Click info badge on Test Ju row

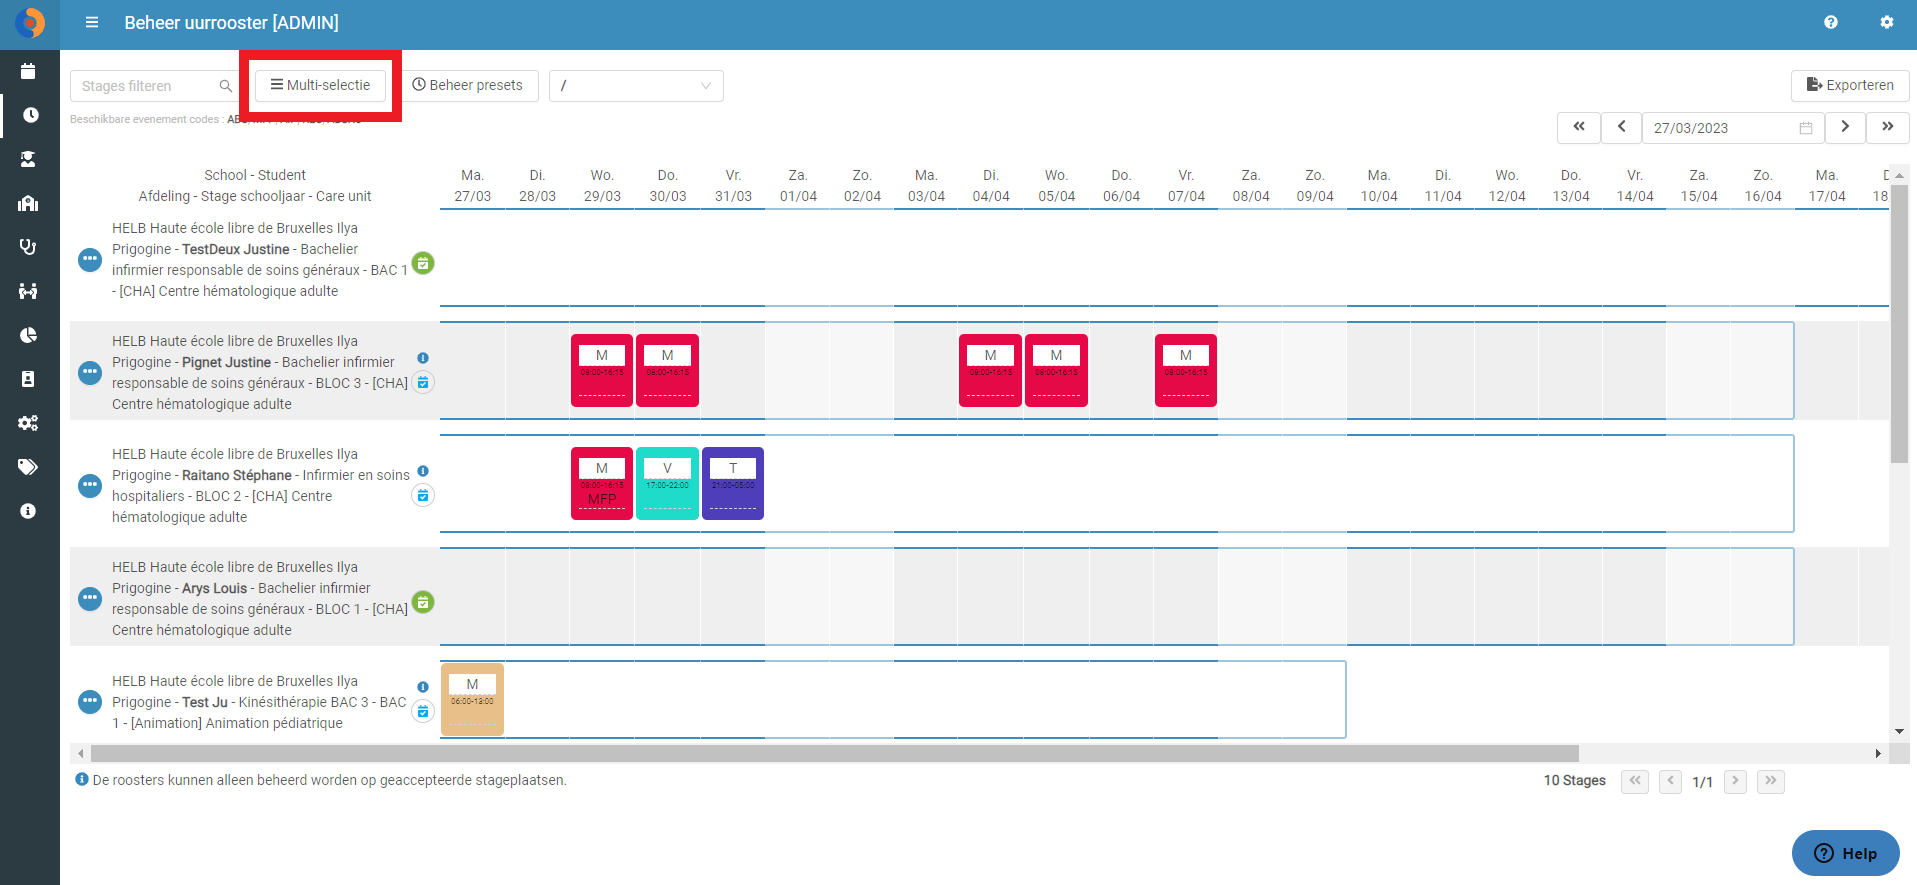423,687
